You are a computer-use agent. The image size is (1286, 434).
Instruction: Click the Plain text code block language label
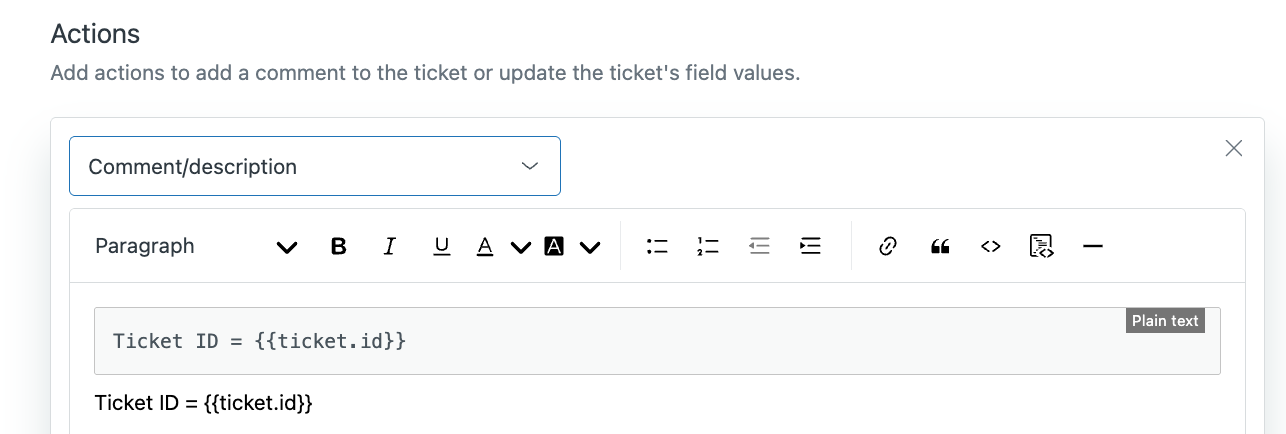(x=1165, y=321)
